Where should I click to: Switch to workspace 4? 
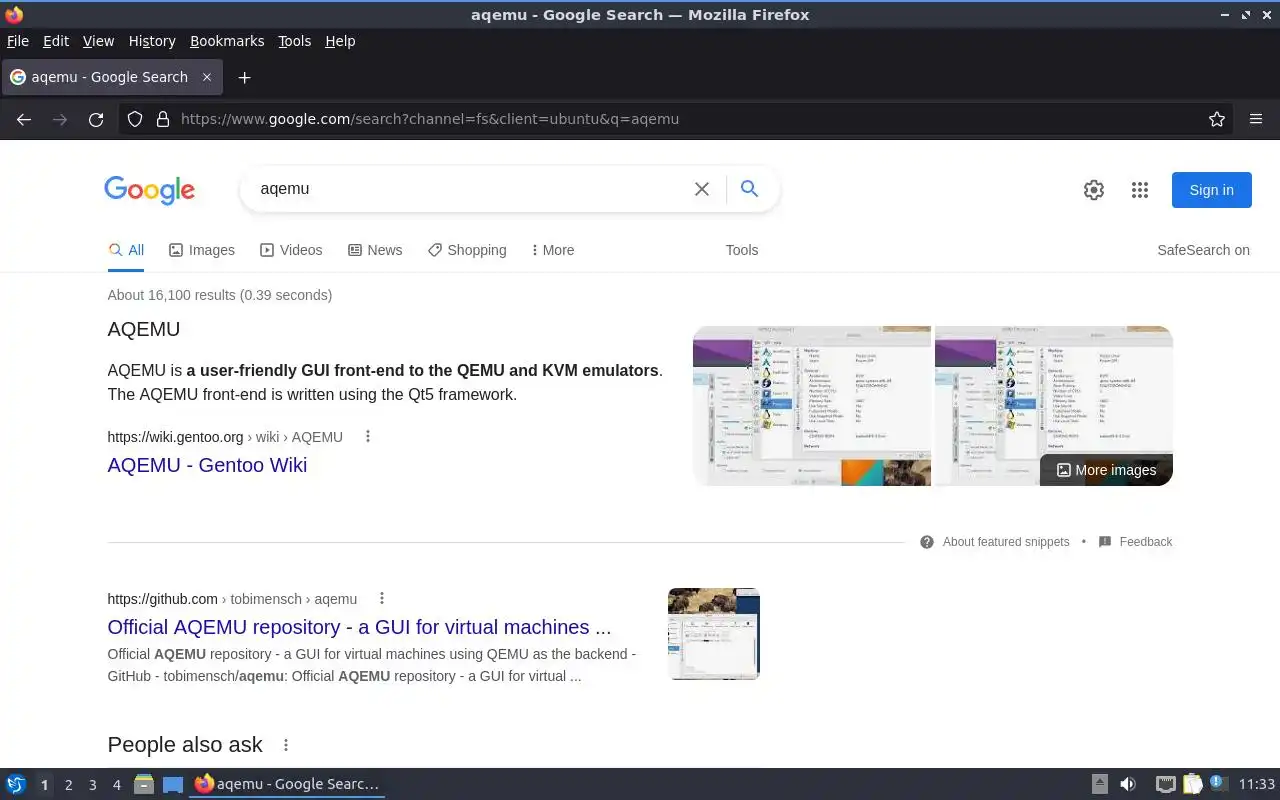tap(116, 785)
